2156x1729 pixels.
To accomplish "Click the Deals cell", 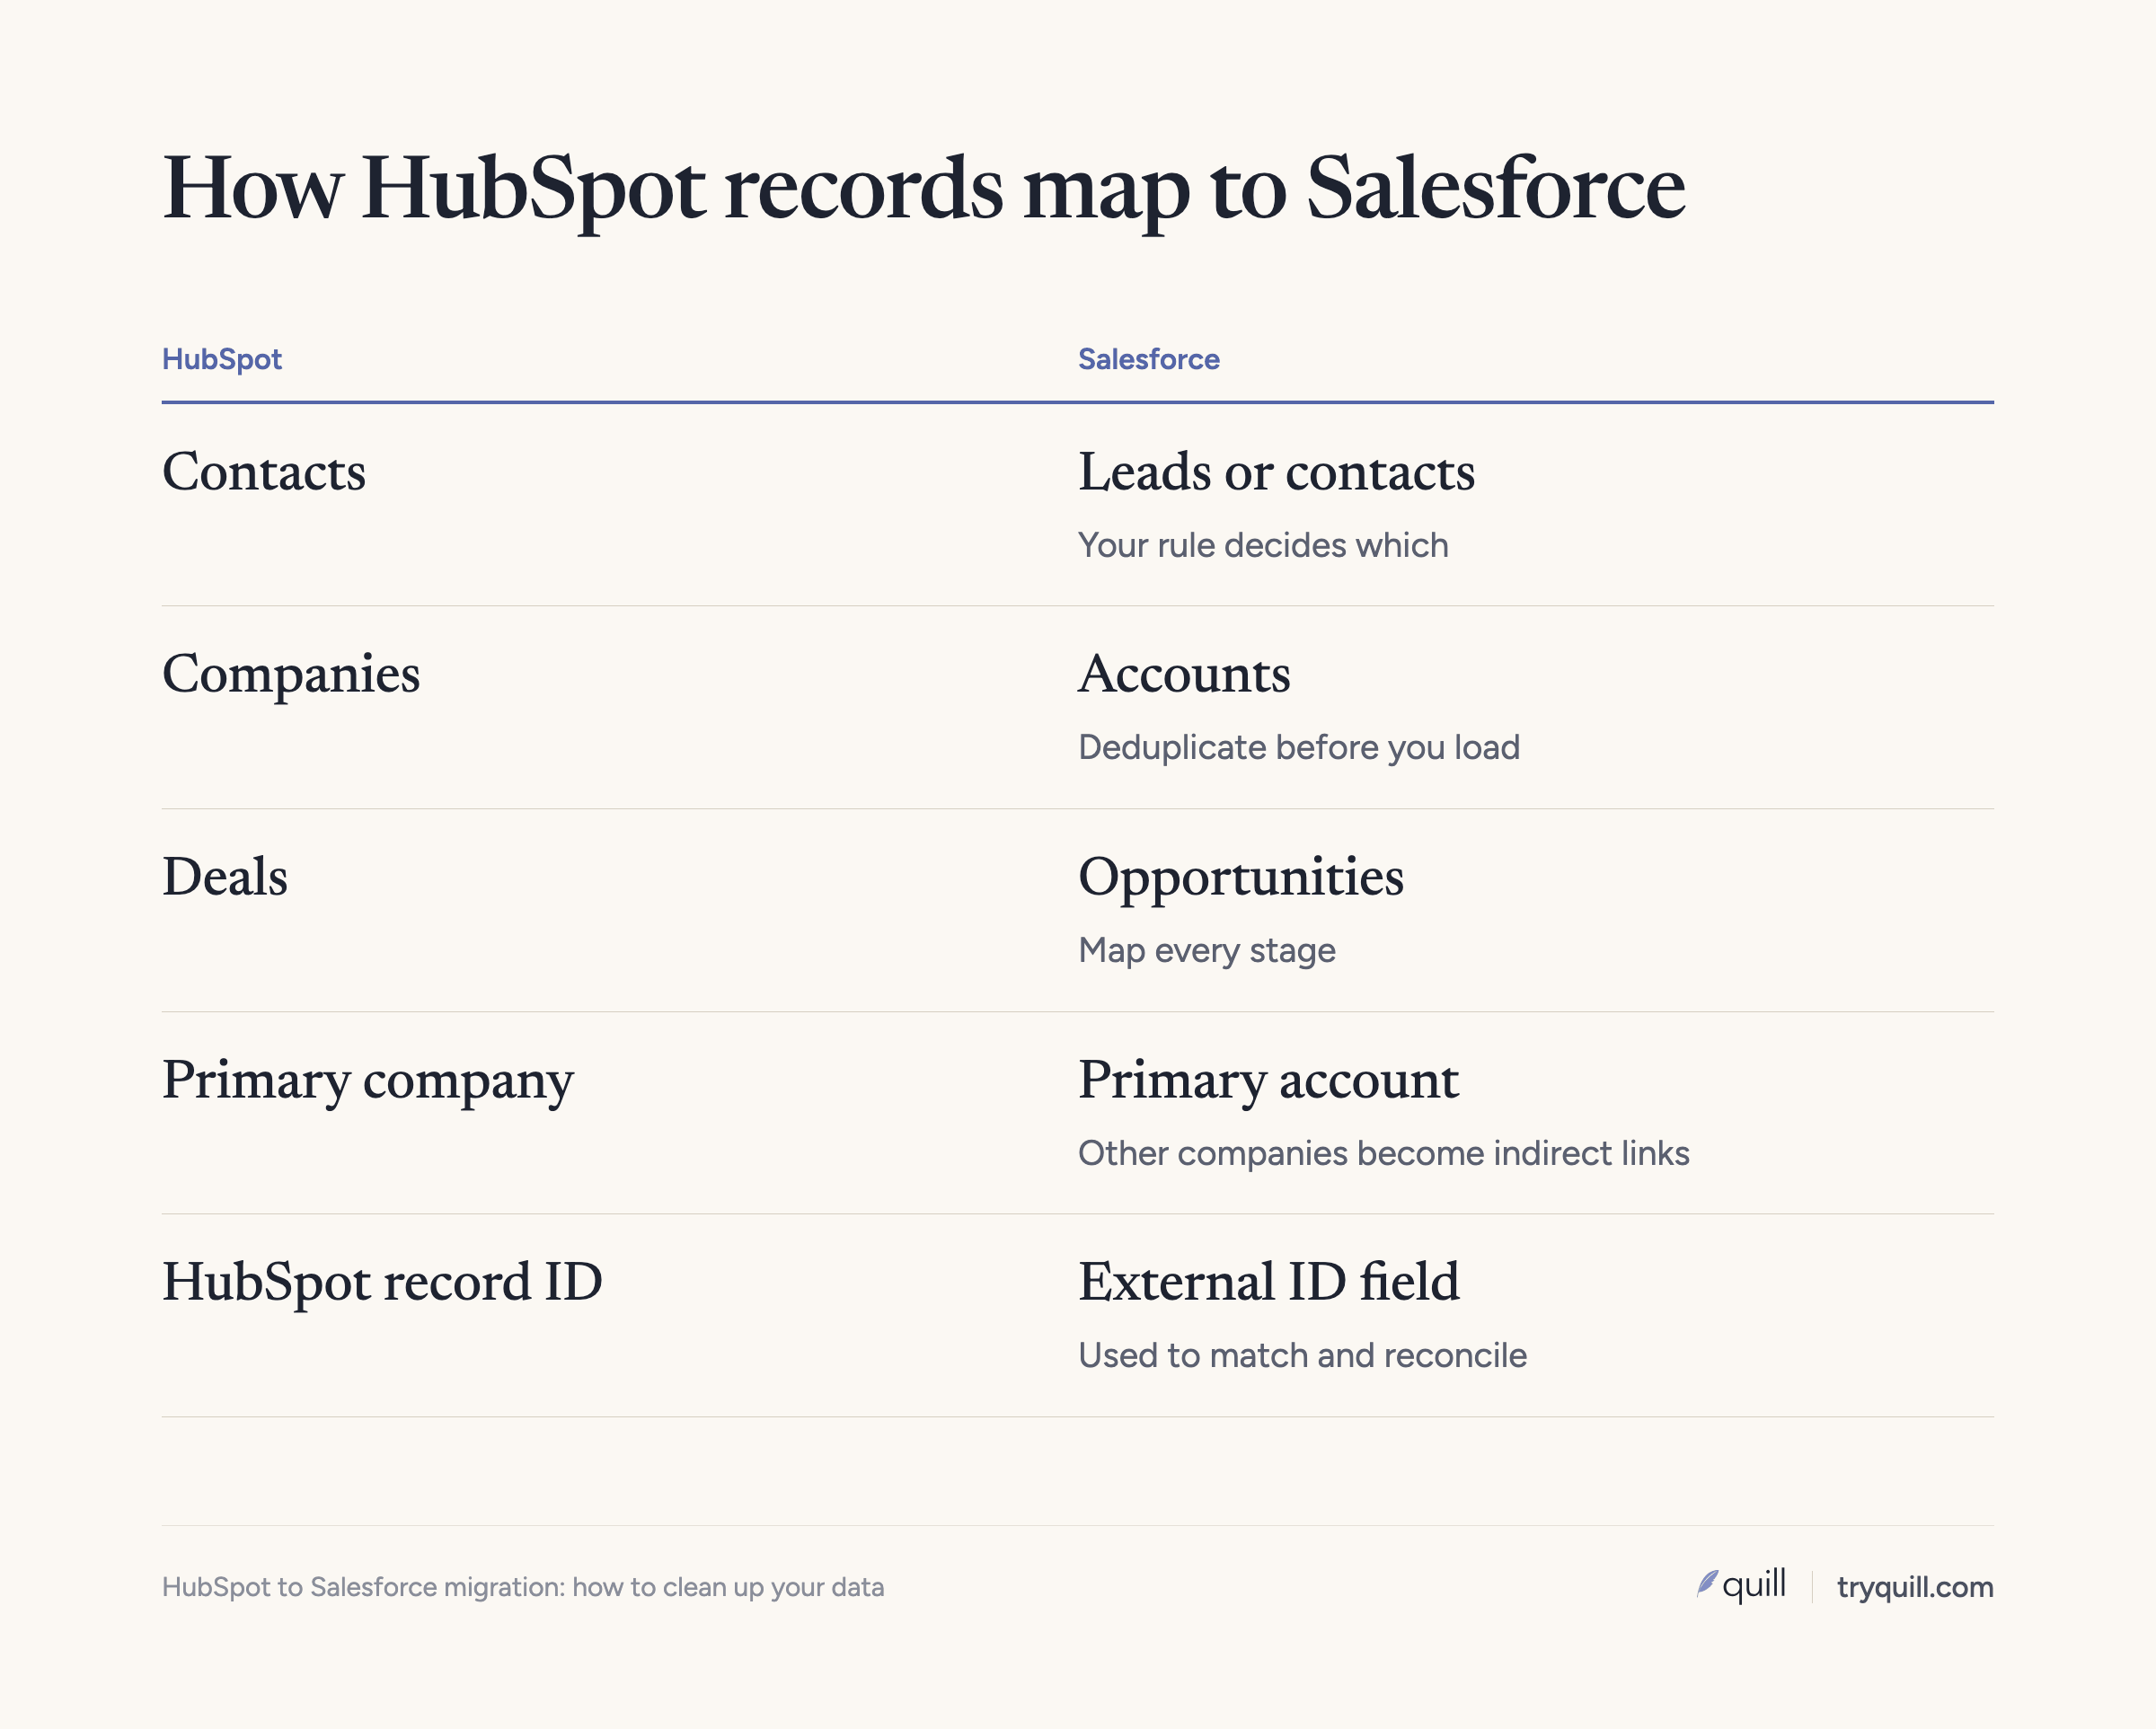I will (x=225, y=877).
